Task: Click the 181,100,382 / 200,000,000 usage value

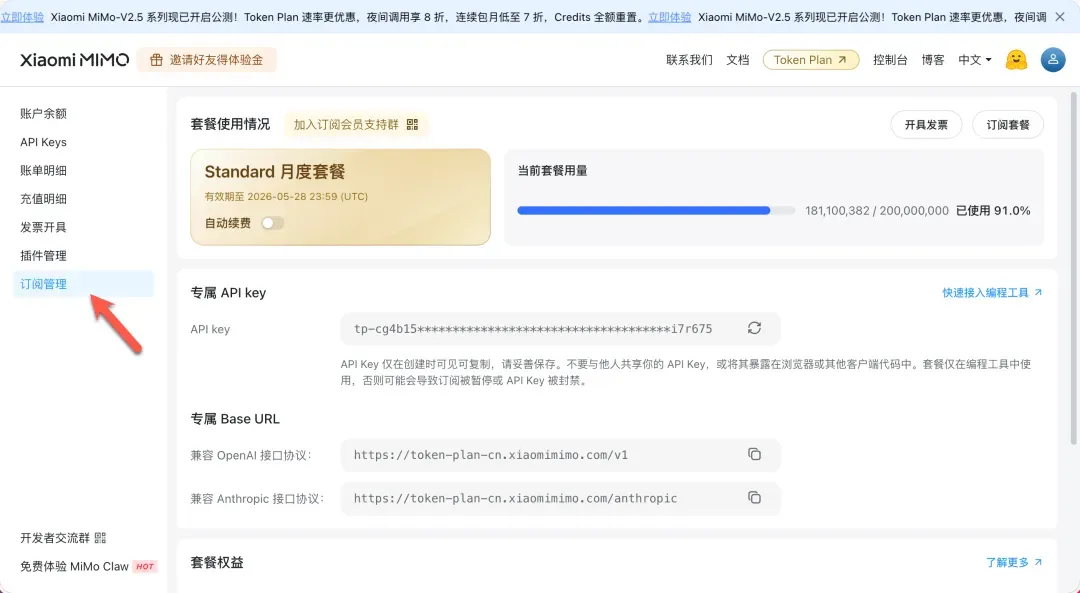Action: click(x=877, y=211)
